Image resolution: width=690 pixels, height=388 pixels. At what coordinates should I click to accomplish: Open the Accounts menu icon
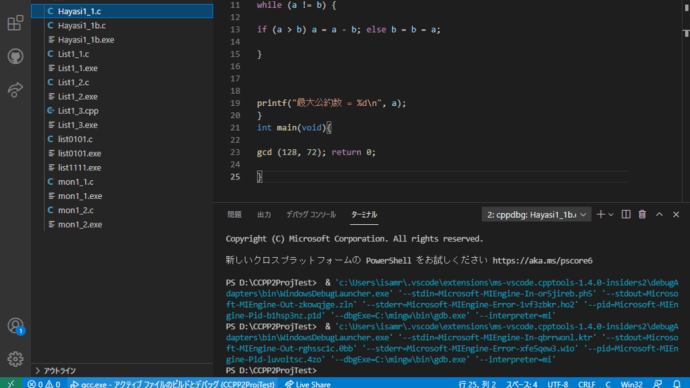(x=15, y=326)
